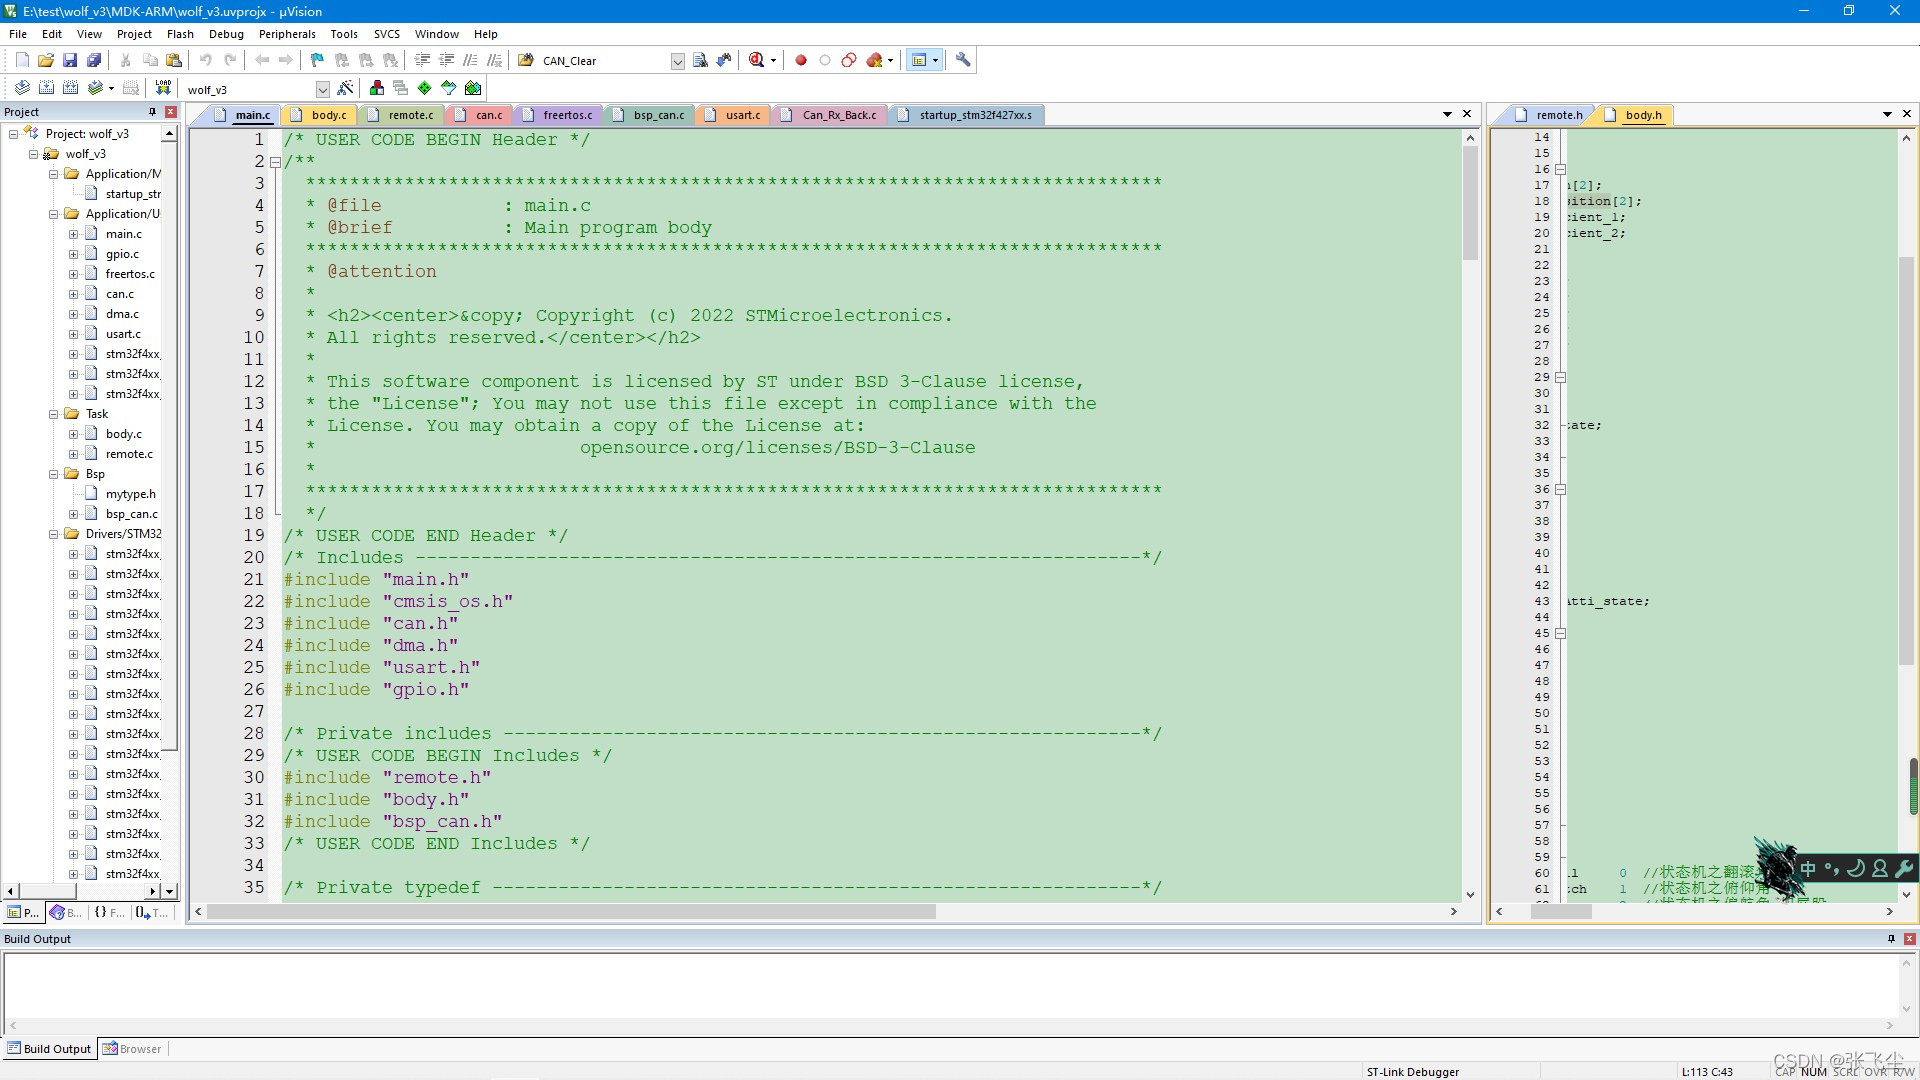Open Options for Target magic wand
The width and height of the screenshot is (1920, 1080).
point(345,88)
